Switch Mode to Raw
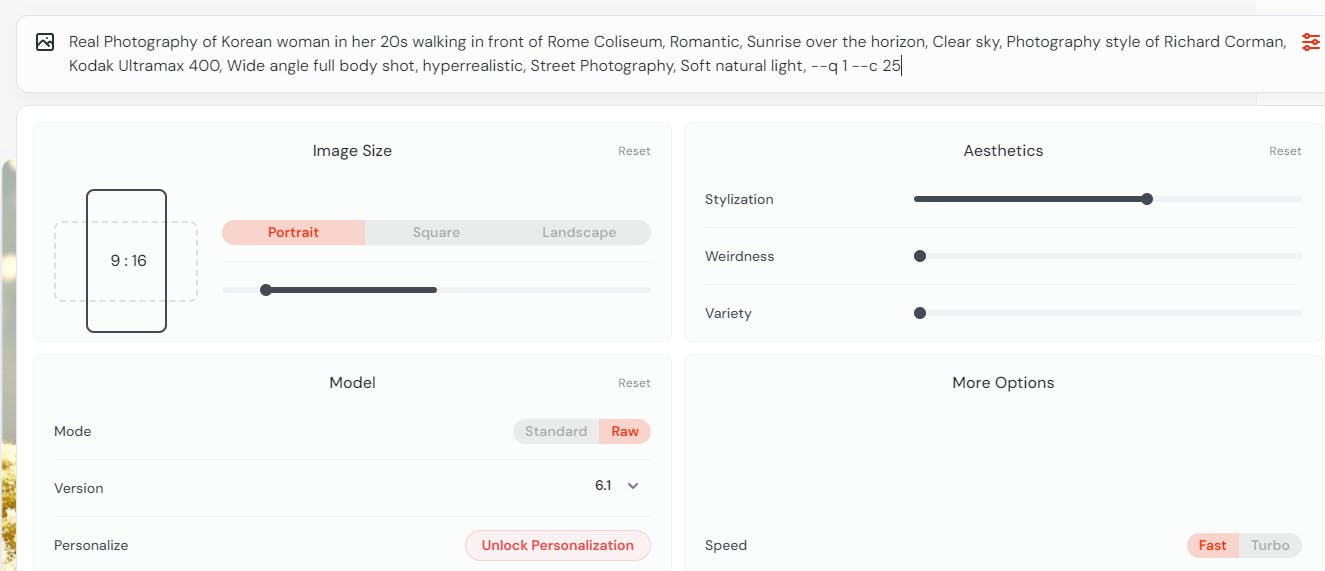Viewport: 1325px width, 571px height. 625,432
